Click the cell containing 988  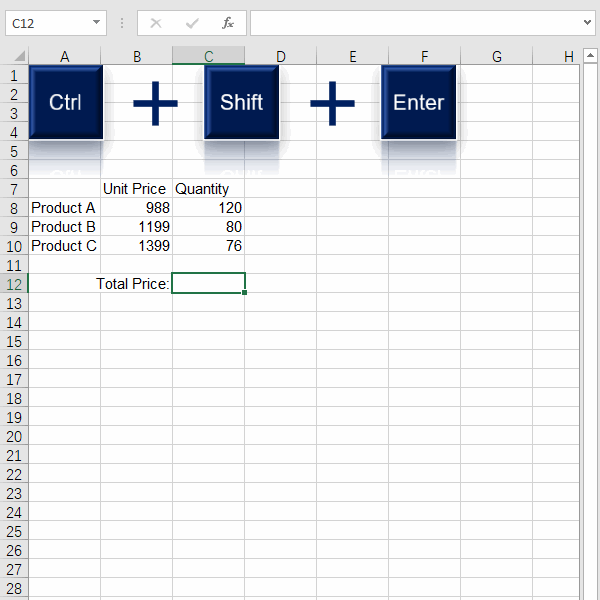(x=137, y=208)
